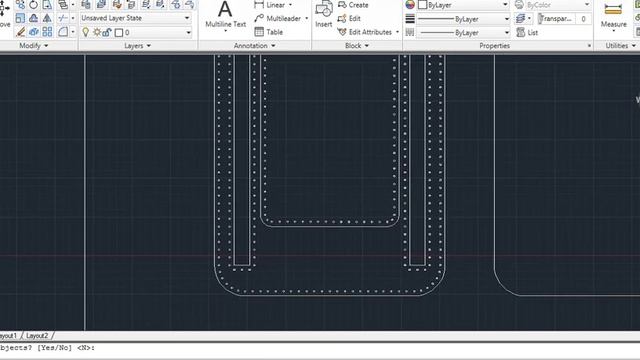The width and height of the screenshot is (640, 360).
Task: Expand the Annotation panel
Action: click(255, 46)
